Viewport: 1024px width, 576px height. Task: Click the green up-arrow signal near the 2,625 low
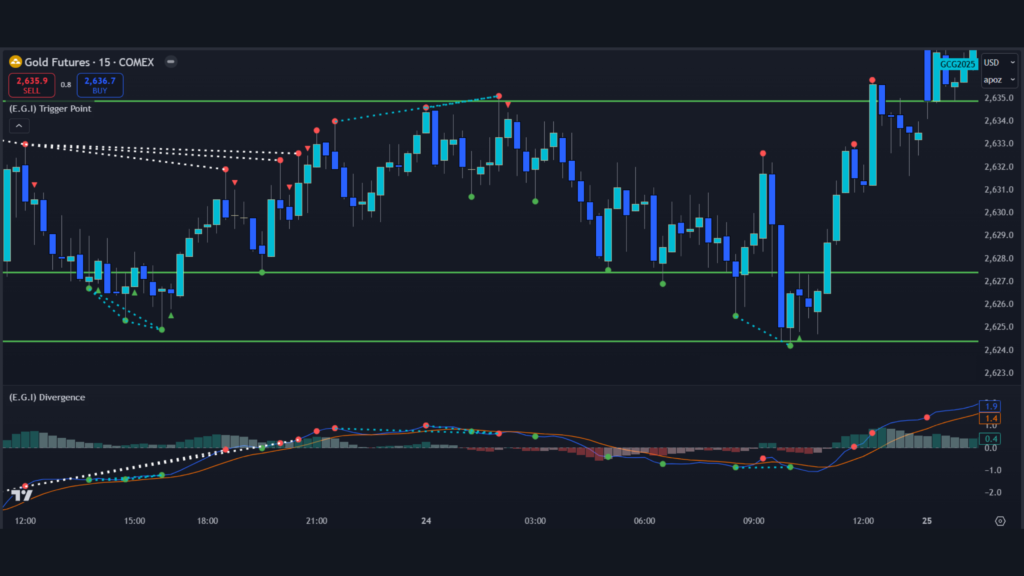click(x=799, y=338)
